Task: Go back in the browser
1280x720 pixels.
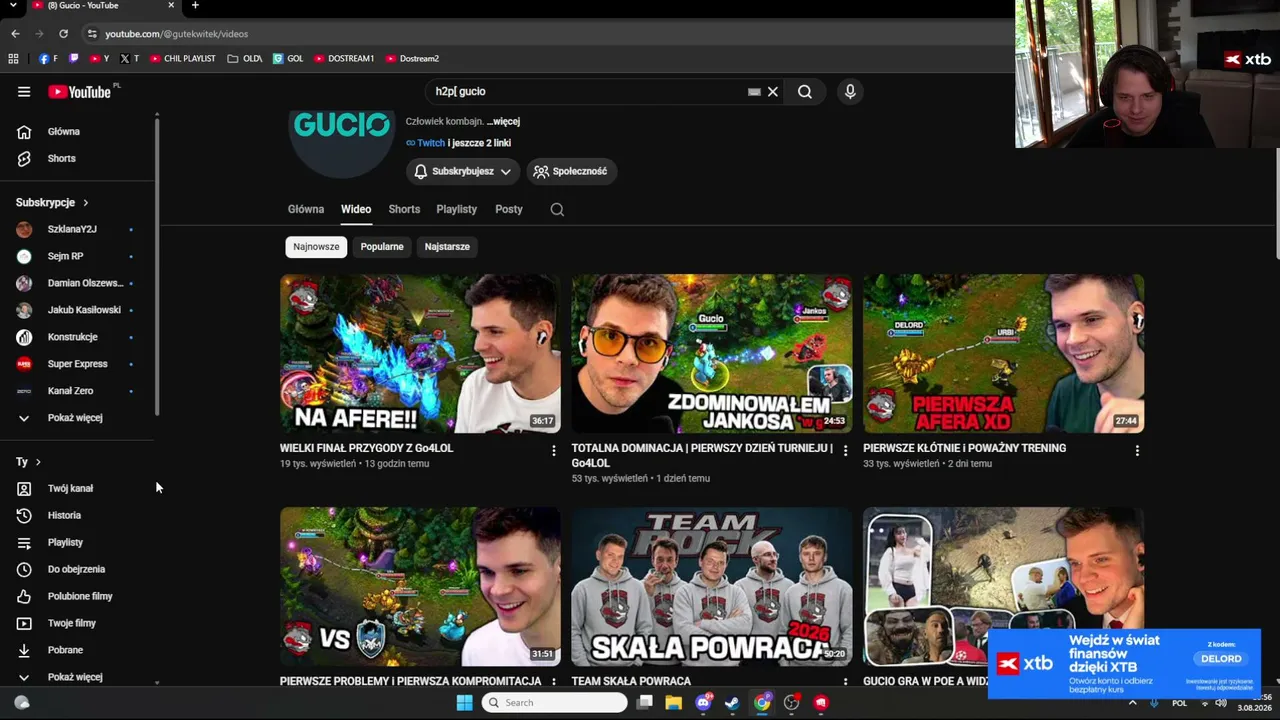Action: tap(15, 34)
